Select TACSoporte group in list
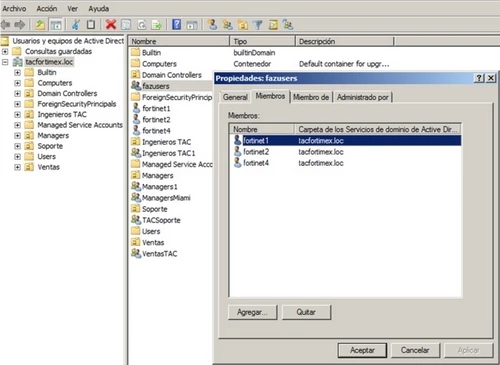Viewport: 500px width, 365px height. point(156,220)
